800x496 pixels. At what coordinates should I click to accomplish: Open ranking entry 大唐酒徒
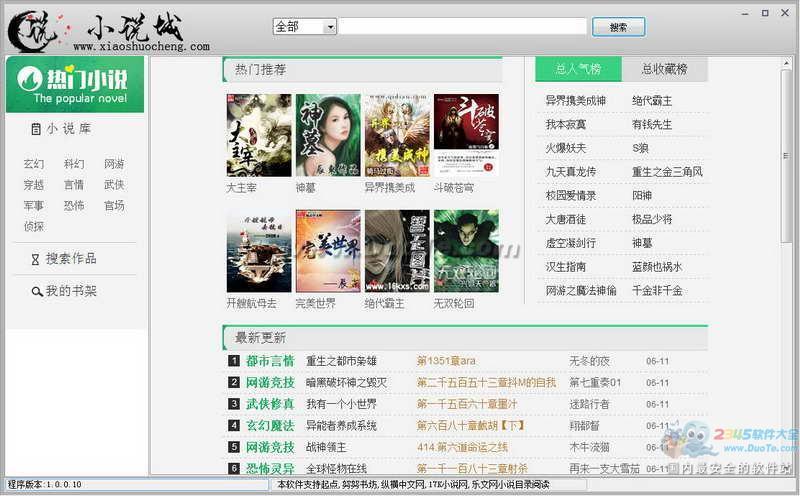[566, 219]
